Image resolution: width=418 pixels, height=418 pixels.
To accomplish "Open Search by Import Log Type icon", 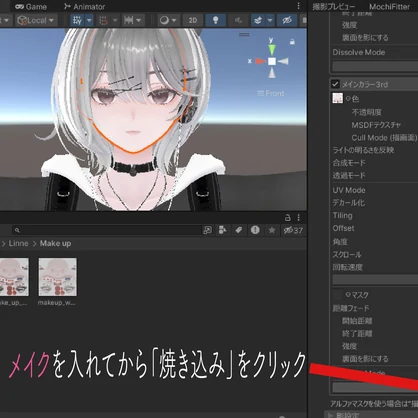I will [x=255, y=230].
